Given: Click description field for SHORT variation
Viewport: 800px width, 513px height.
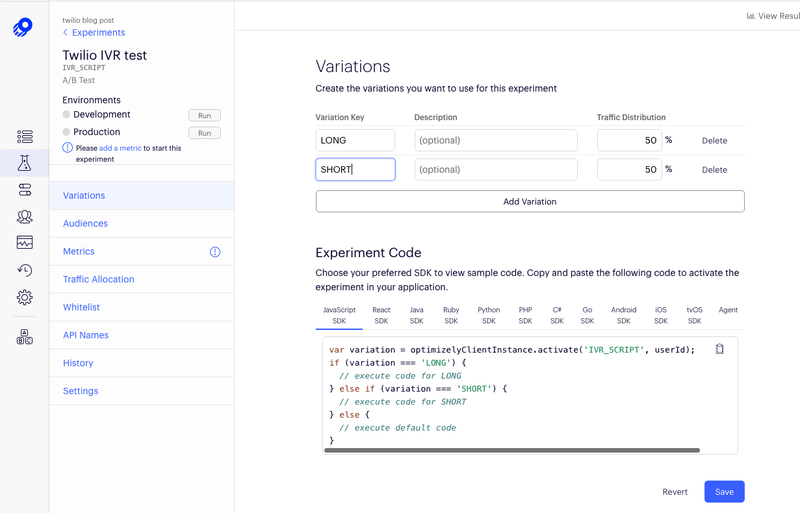Looking at the screenshot, I should [x=496, y=169].
